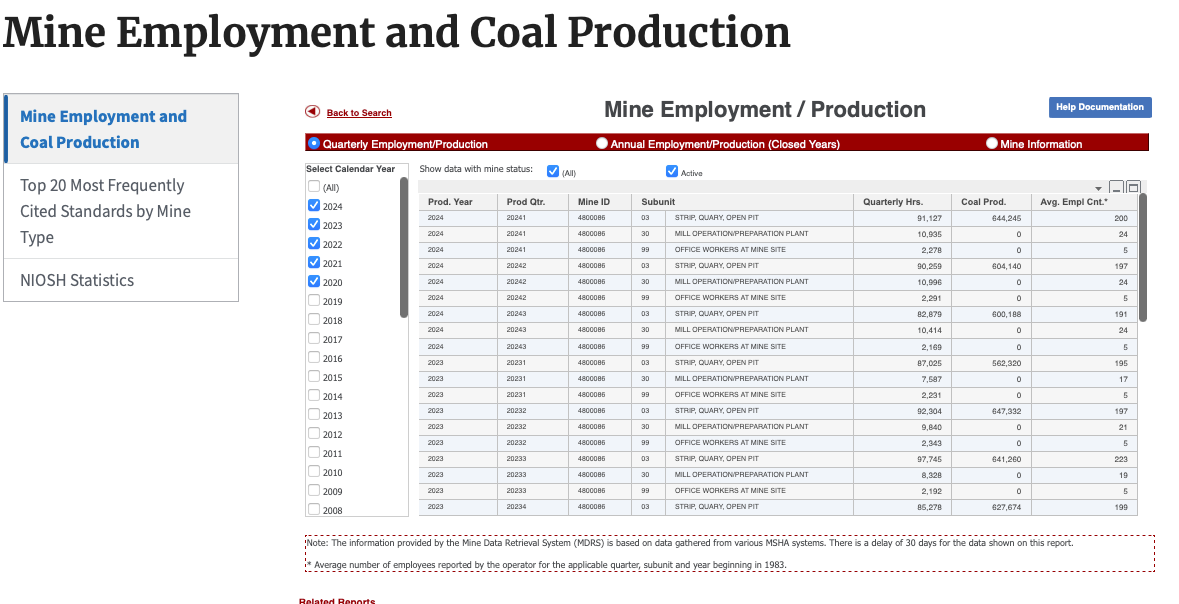The width and height of the screenshot is (1179, 604).
Task: Toggle mine status (All) checkbox
Action: click(x=553, y=171)
